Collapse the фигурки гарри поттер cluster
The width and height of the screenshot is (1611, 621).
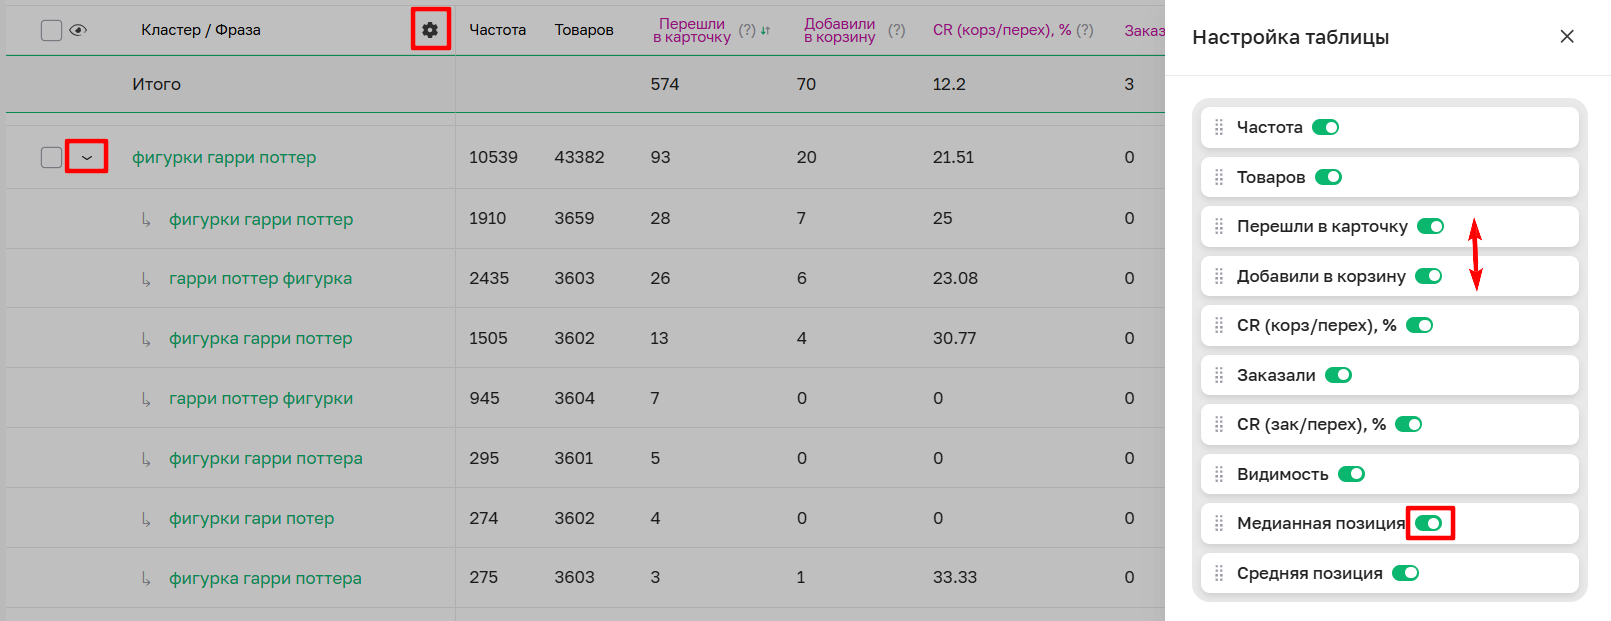pos(87,157)
